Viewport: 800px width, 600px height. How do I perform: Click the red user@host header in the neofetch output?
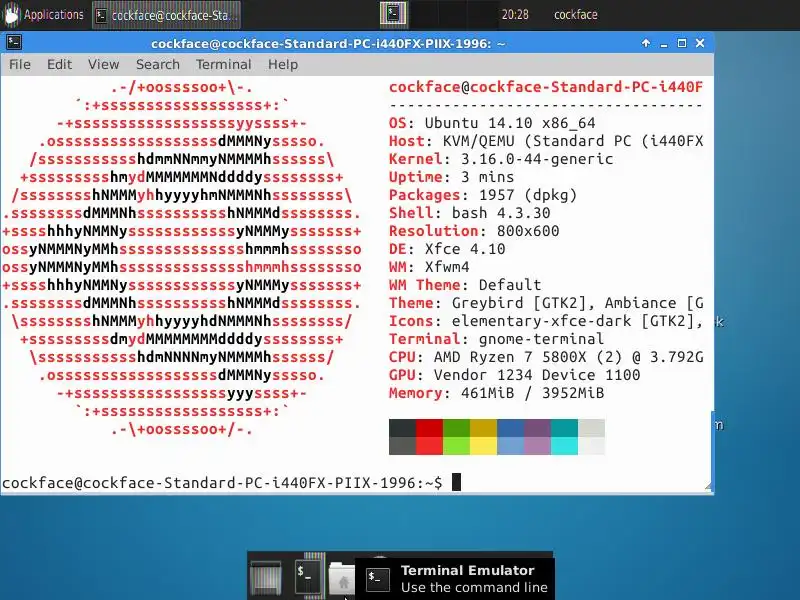pos(546,87)
